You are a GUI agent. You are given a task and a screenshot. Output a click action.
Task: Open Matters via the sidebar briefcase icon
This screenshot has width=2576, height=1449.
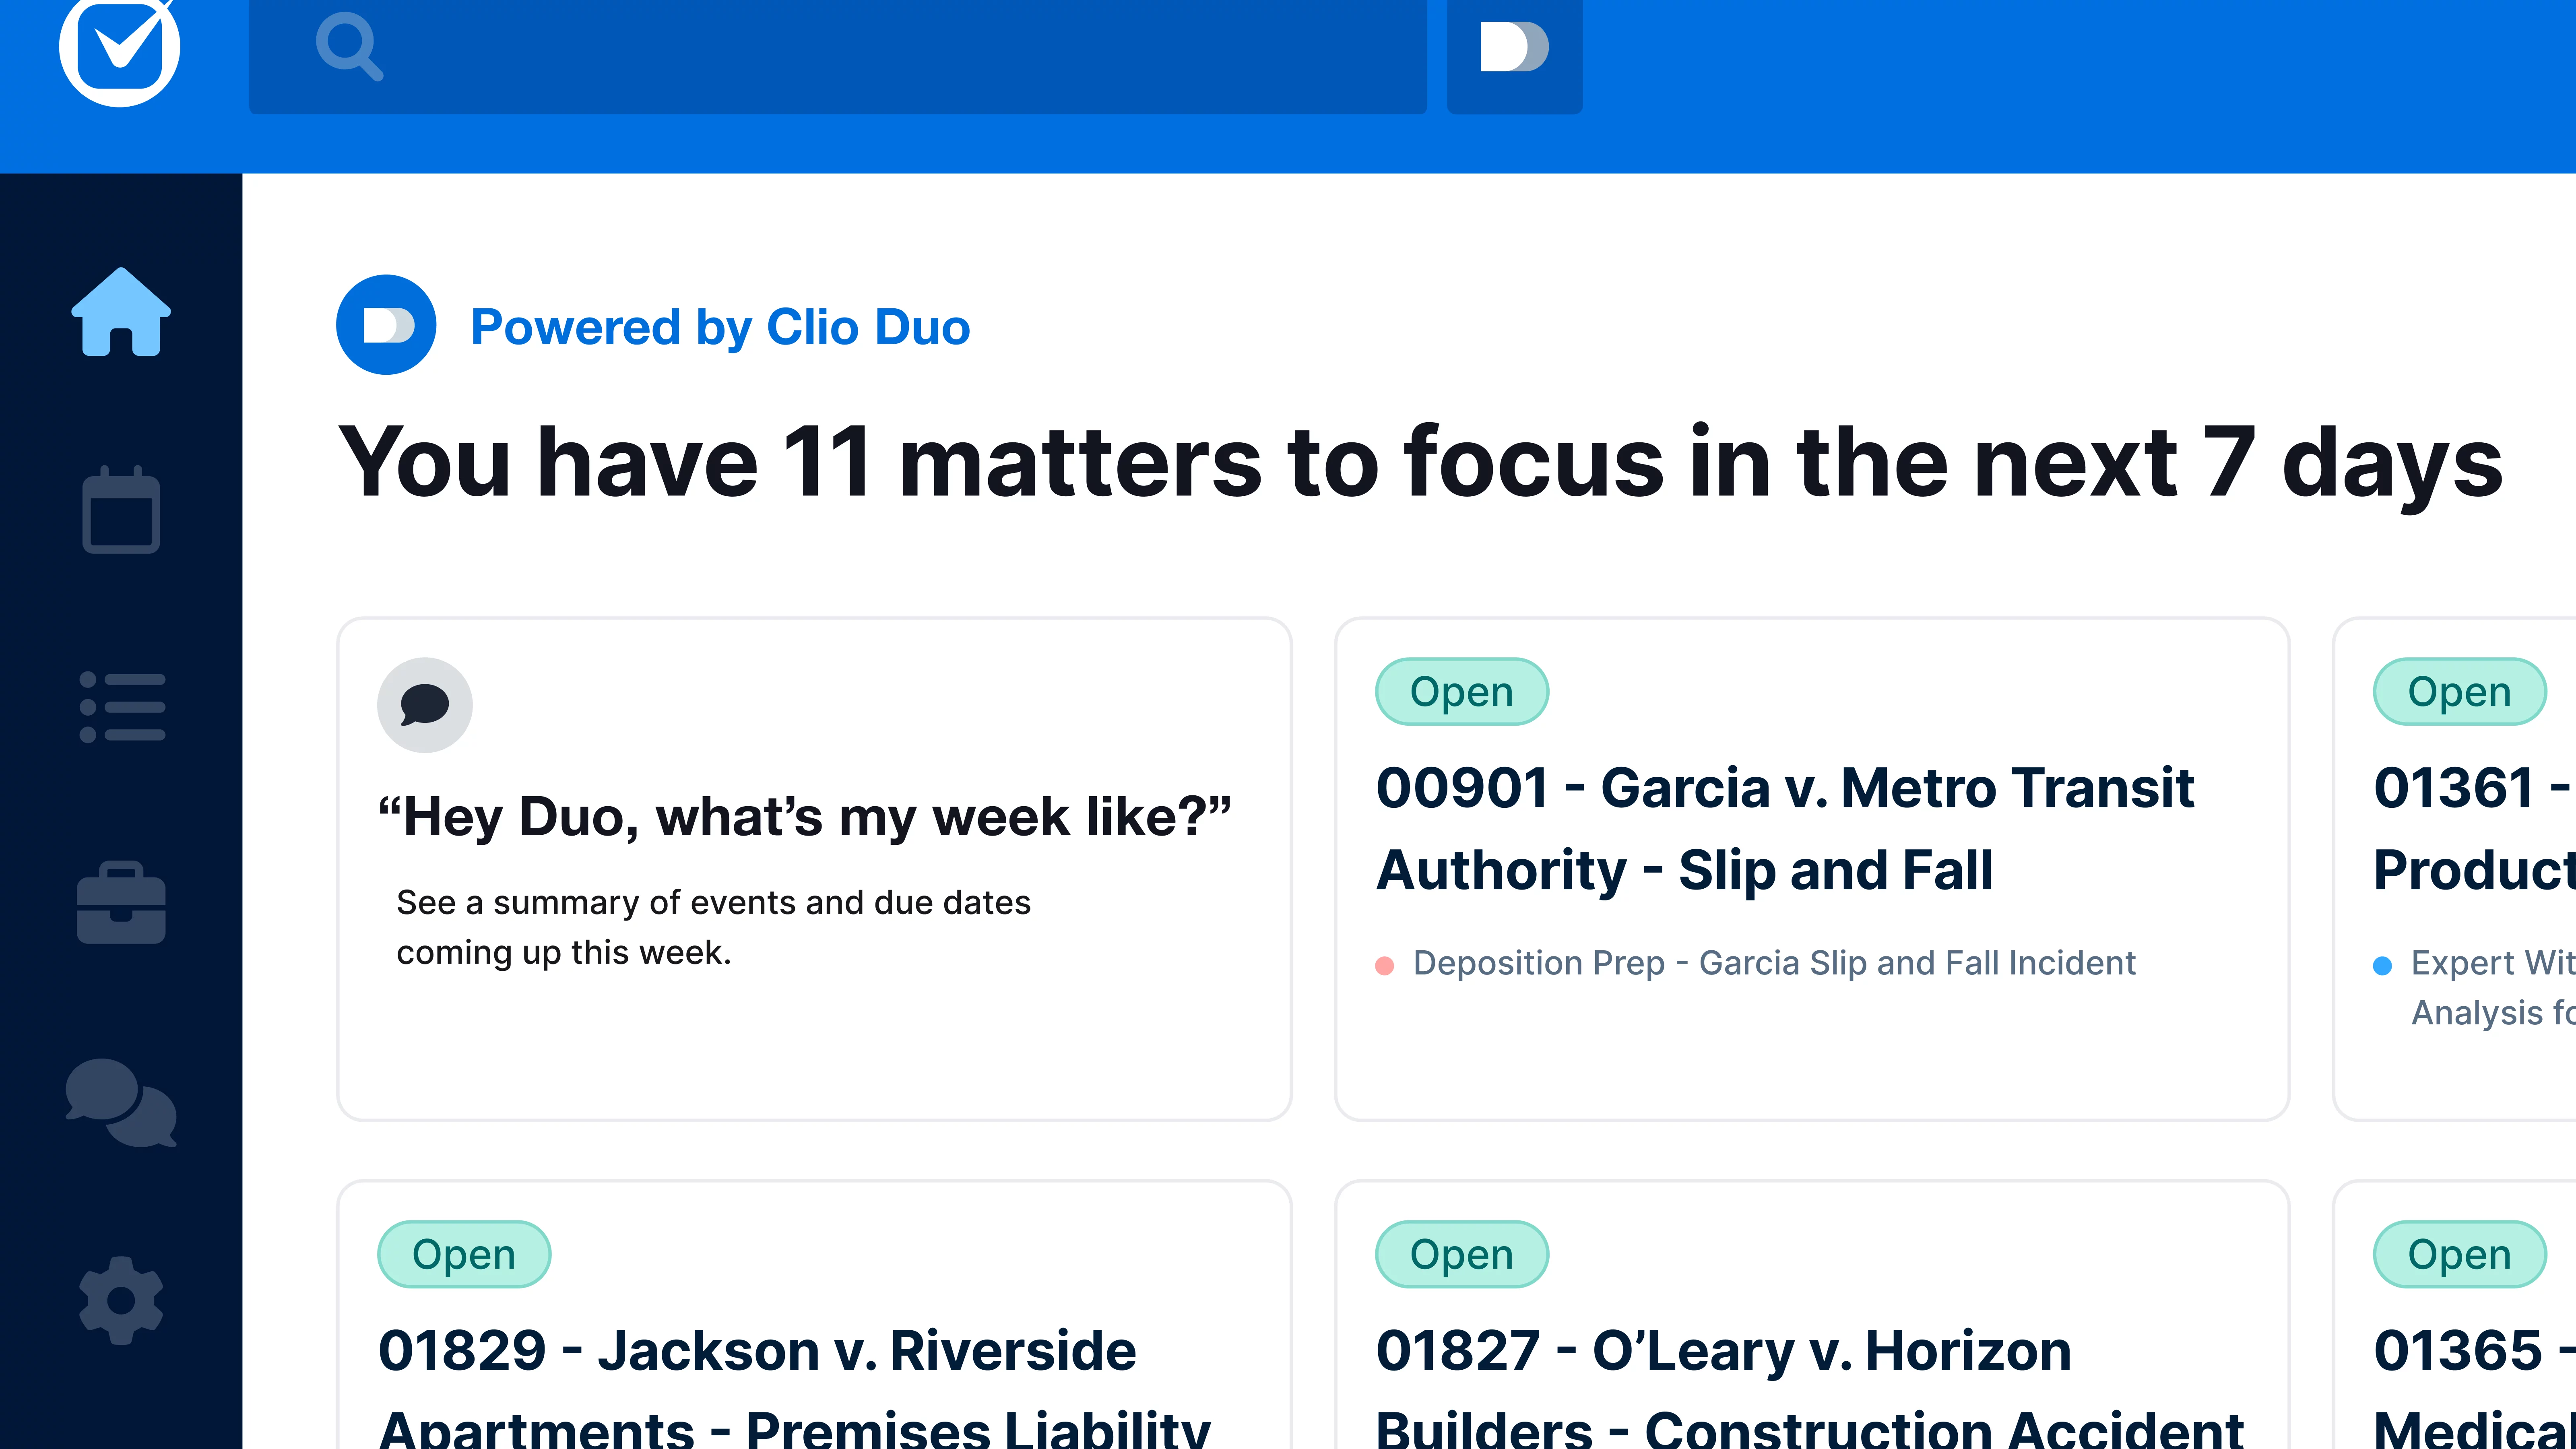tap(121, 903)
